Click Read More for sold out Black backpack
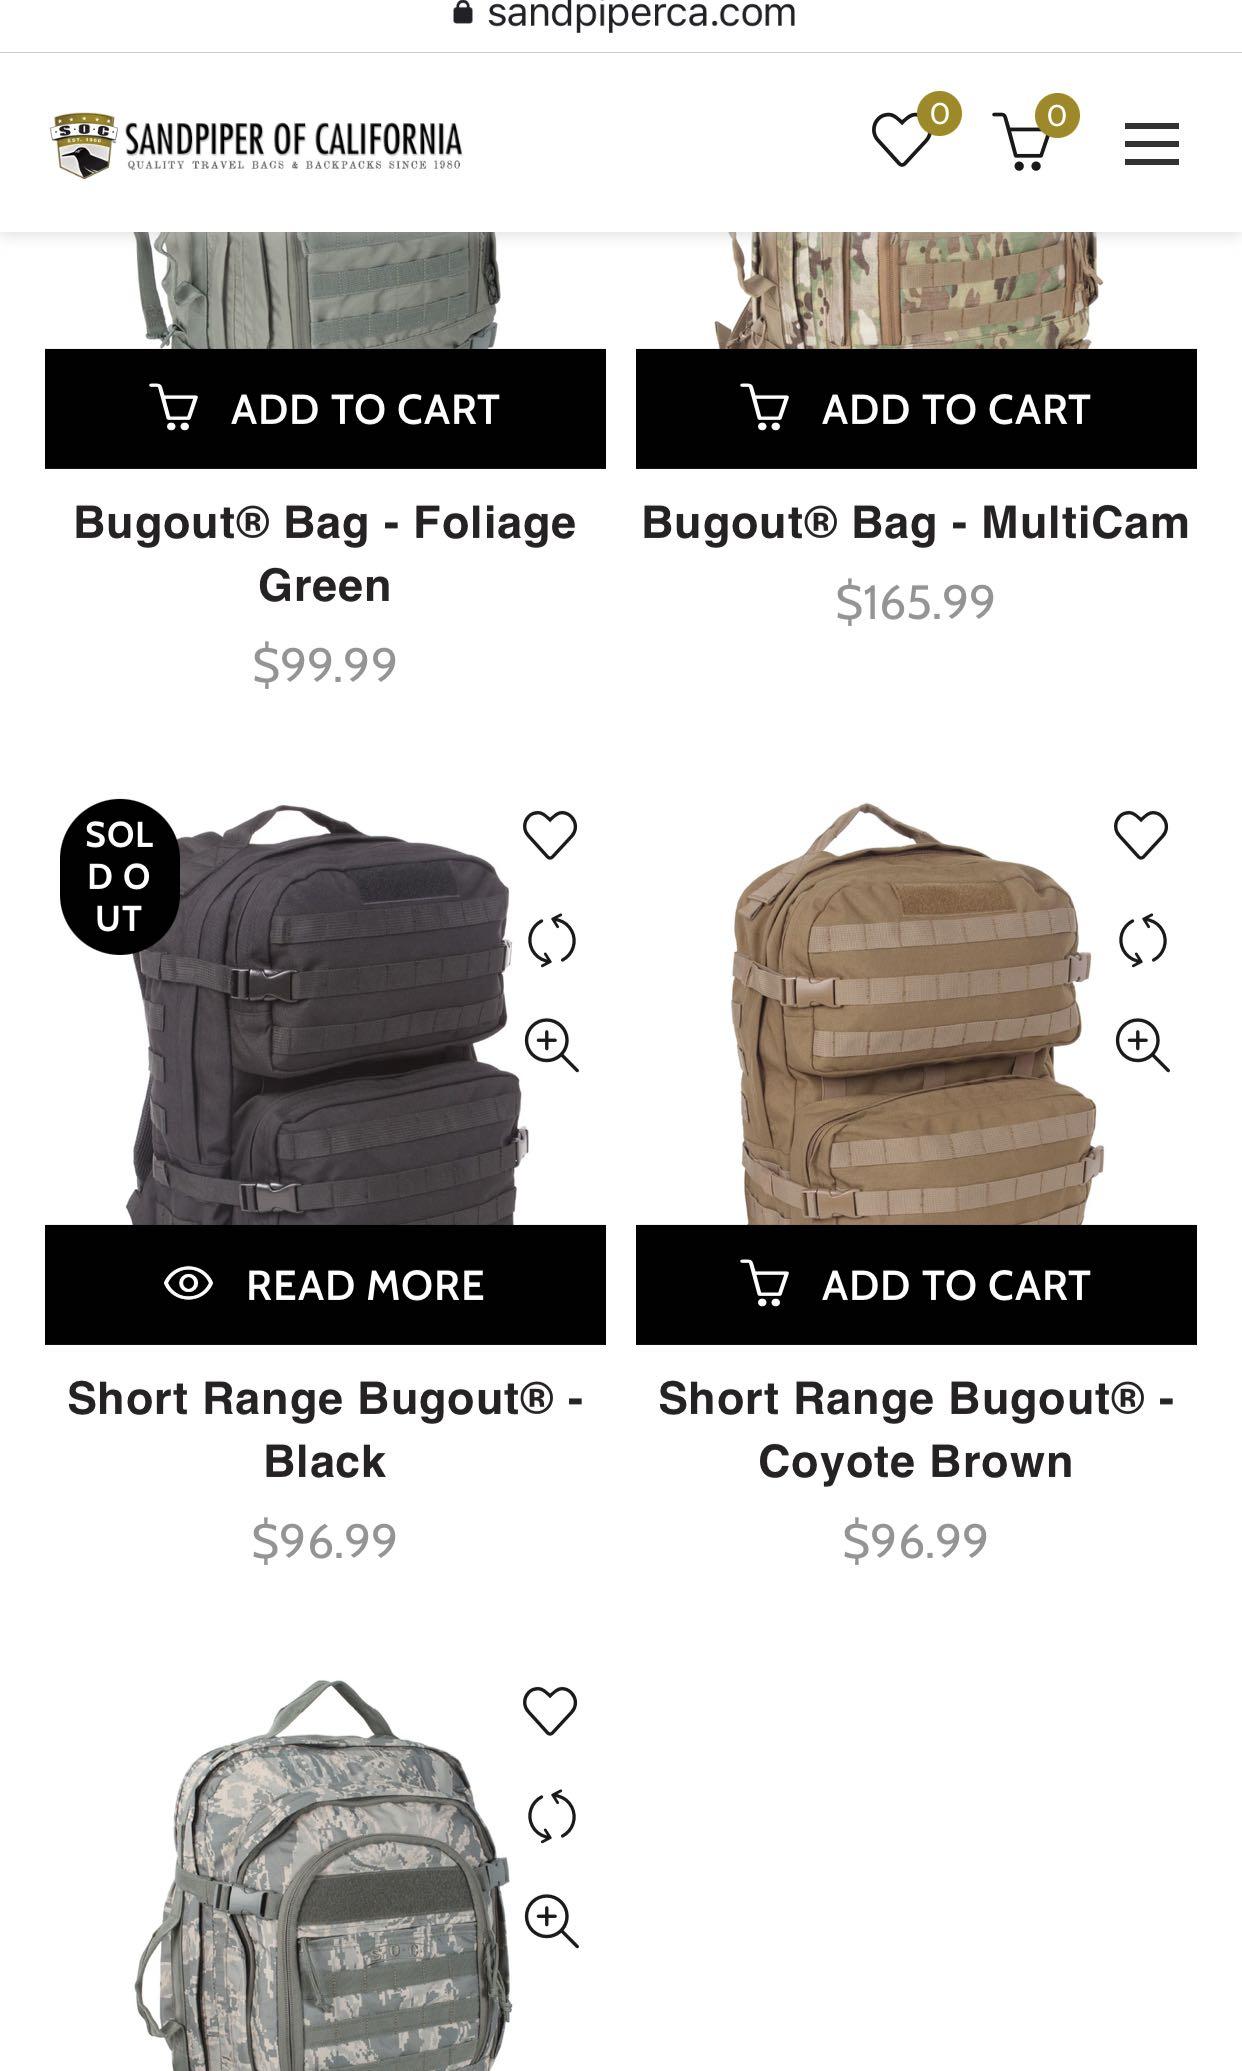 325,1285
